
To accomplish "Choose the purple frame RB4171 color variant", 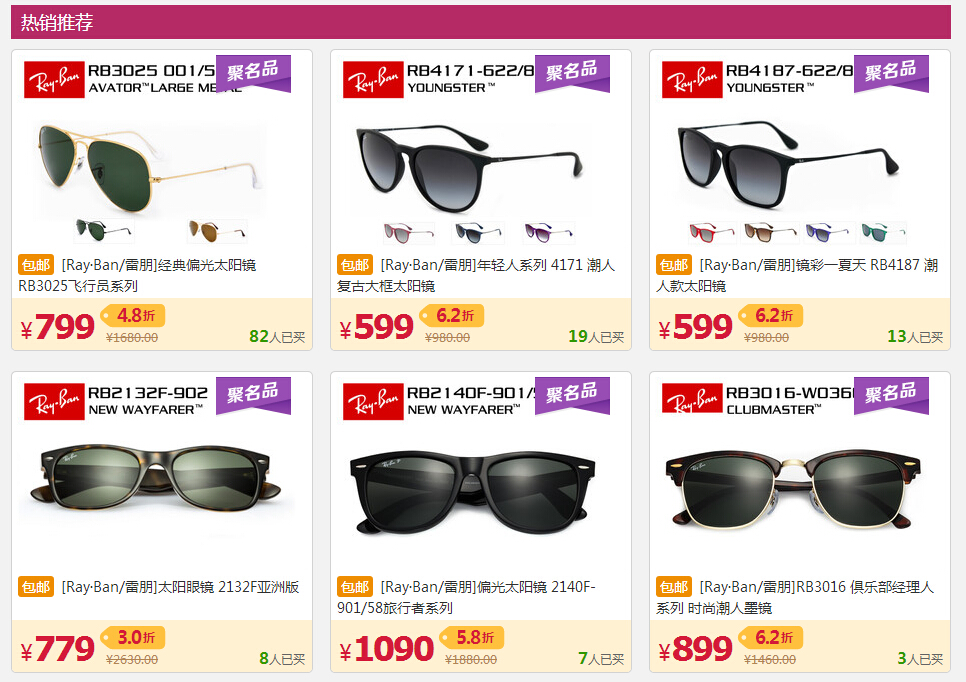I will [549, 233].
